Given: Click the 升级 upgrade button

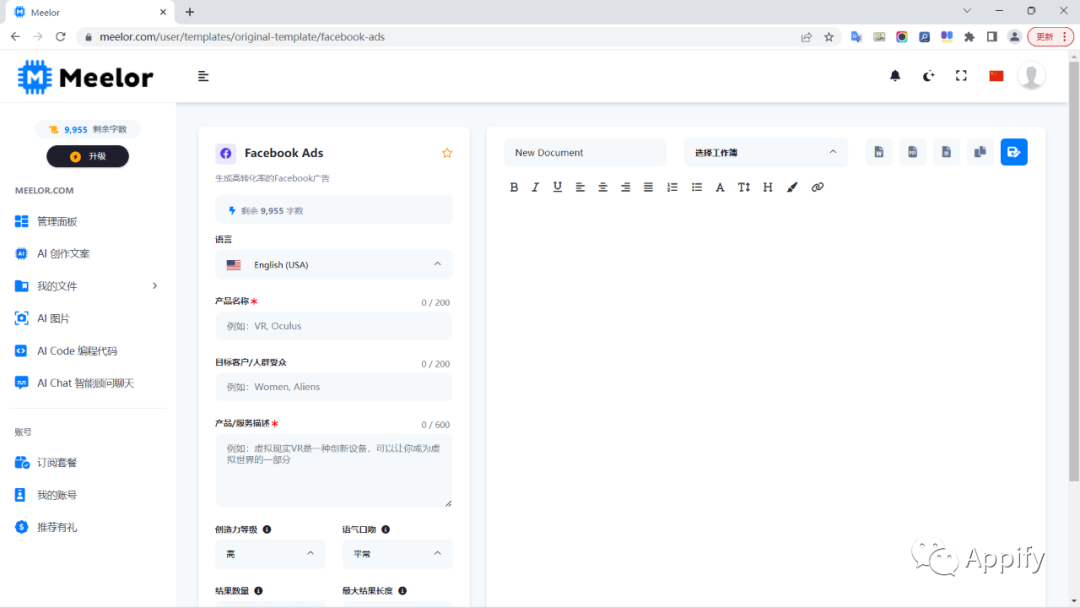Looking at the screenshot, I should point(87,156).
